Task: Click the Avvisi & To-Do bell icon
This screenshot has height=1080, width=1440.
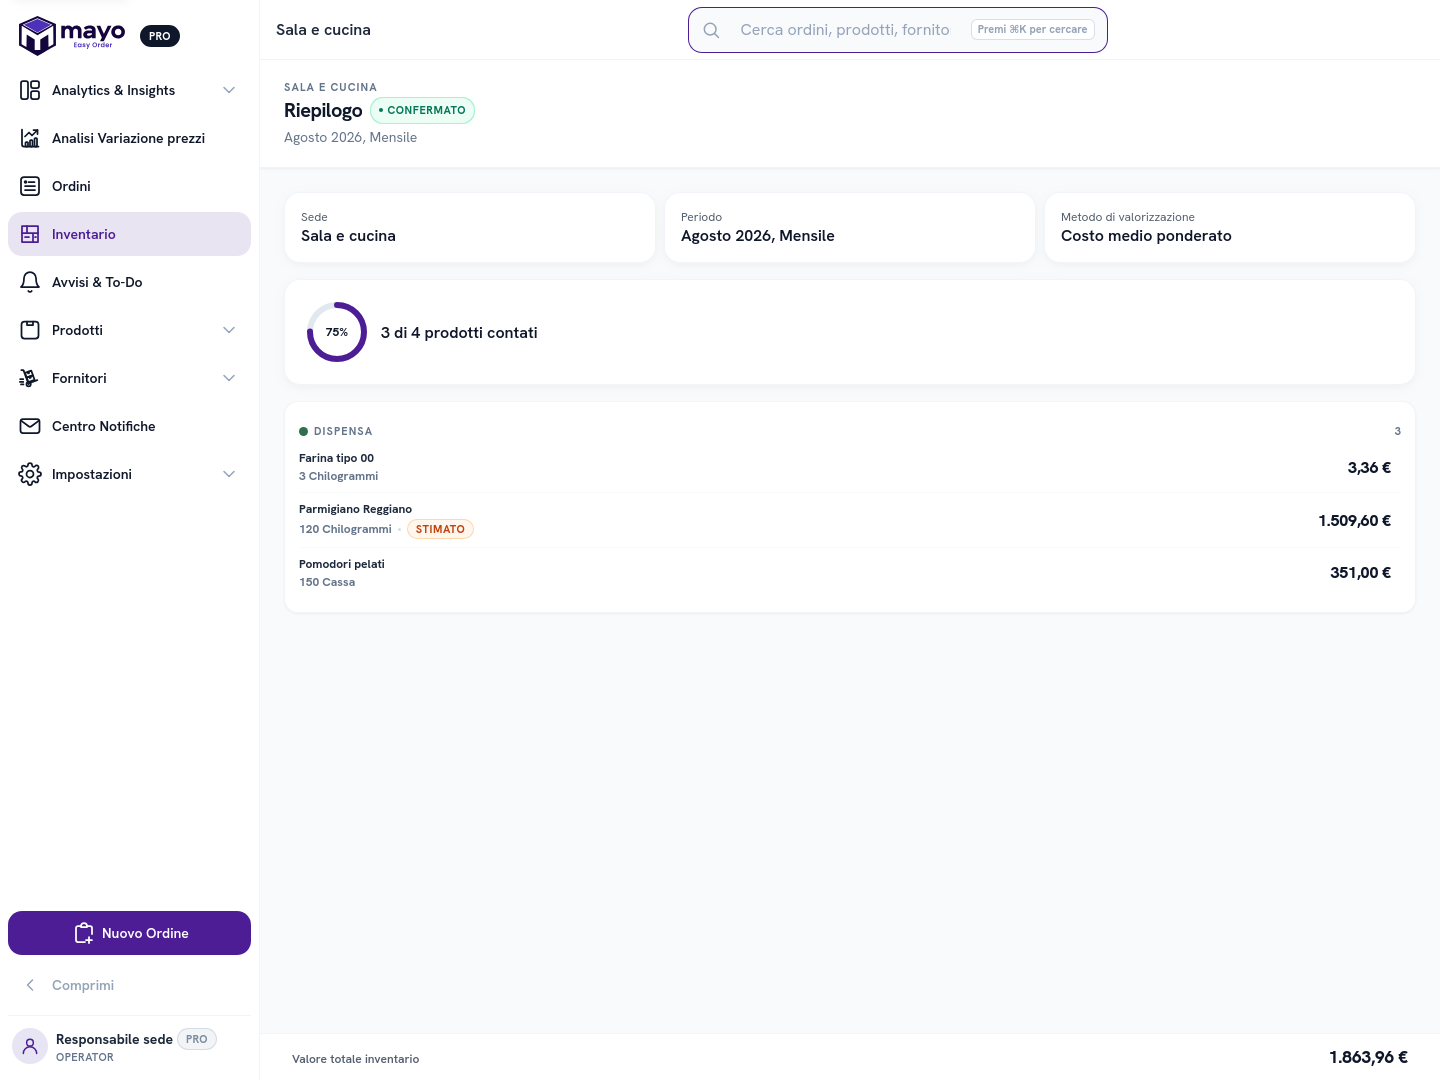Action: 30,282
